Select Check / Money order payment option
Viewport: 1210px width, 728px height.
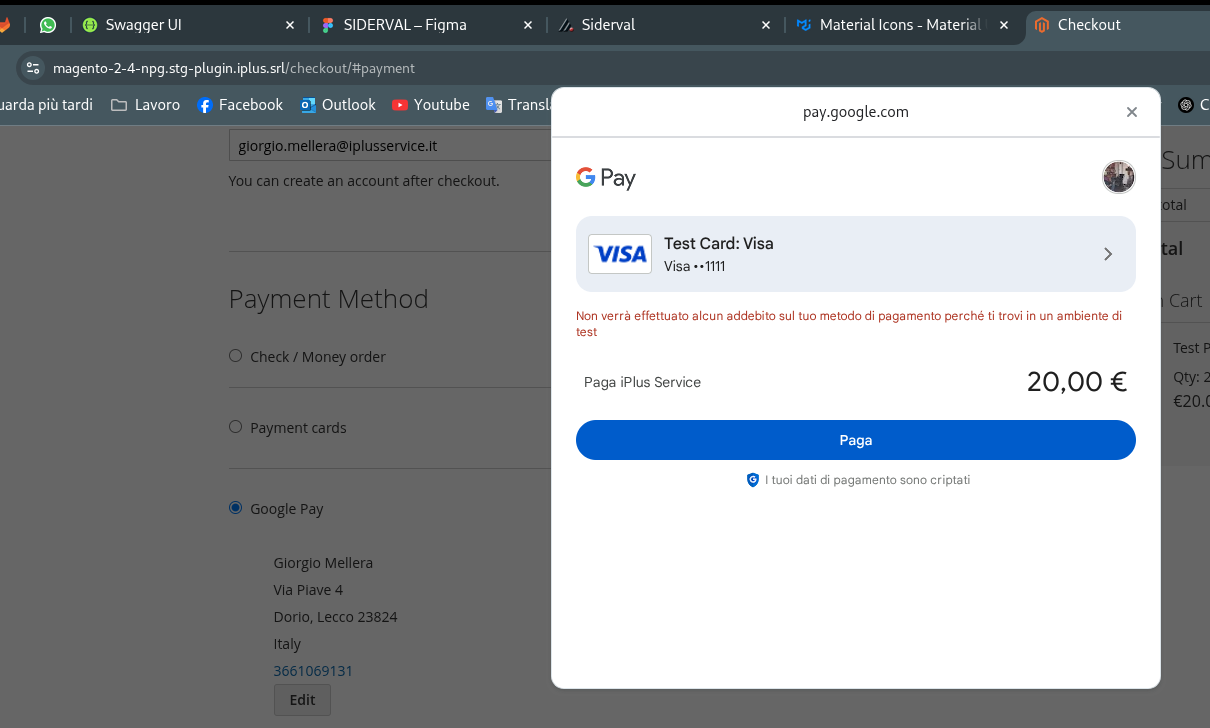click(x=236, y=356)
